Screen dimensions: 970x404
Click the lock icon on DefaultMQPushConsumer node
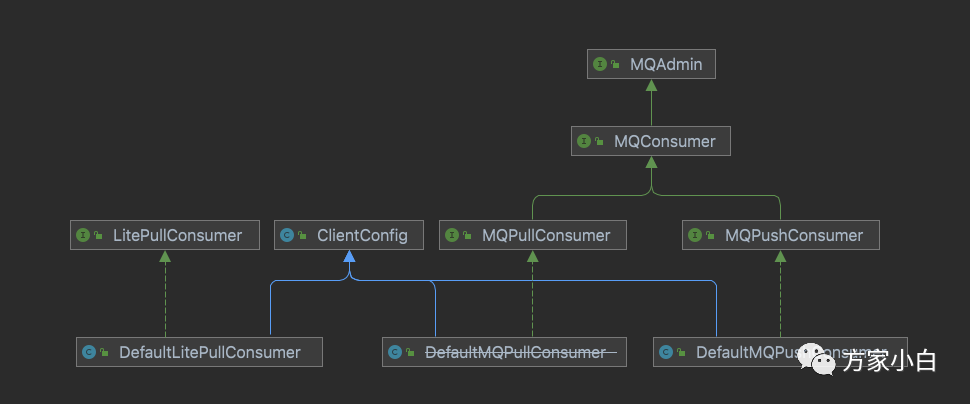pos(682,352)
